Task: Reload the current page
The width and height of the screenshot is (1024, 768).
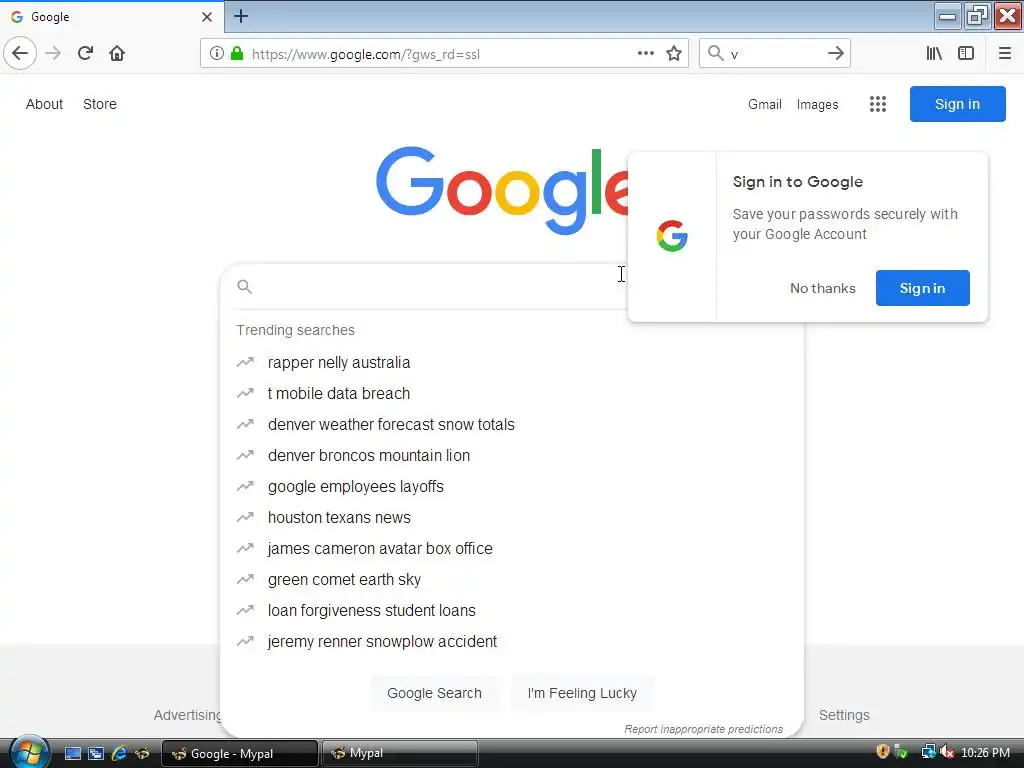Action: 85,53
